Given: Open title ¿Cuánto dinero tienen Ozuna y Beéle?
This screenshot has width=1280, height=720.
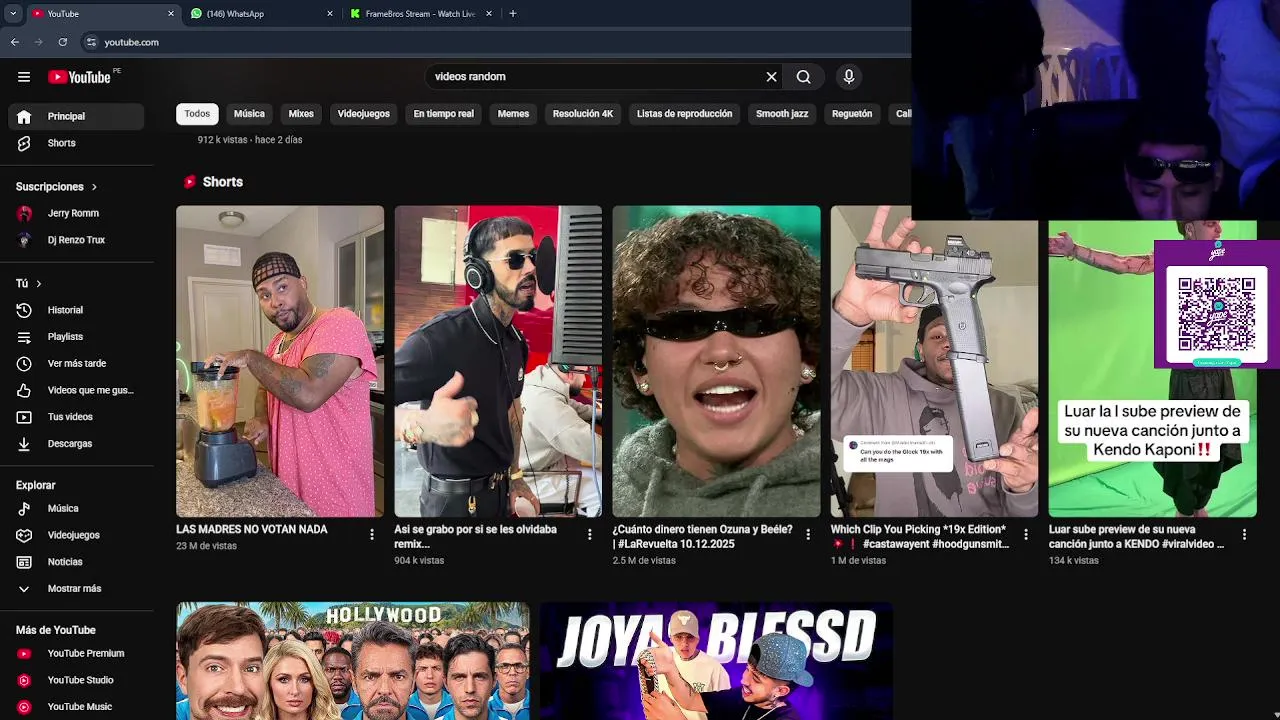Looking at the screenshot, I should pos(703,537).
